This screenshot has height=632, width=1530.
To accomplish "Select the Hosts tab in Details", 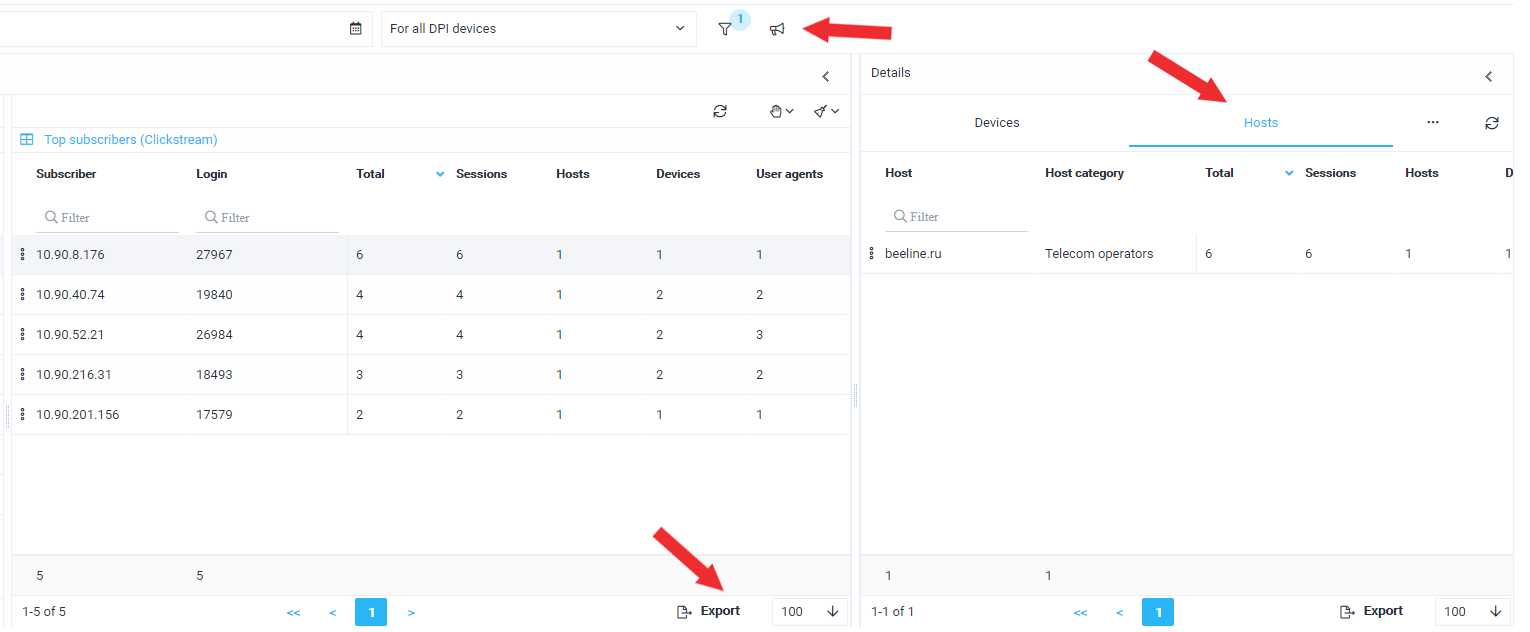I will pyautogui.click(x=1260, y=123).
